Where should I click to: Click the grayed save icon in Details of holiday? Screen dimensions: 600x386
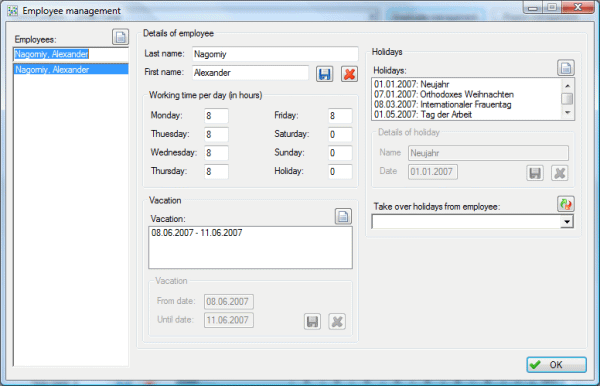pyautogui.click(x=535, y=173)
